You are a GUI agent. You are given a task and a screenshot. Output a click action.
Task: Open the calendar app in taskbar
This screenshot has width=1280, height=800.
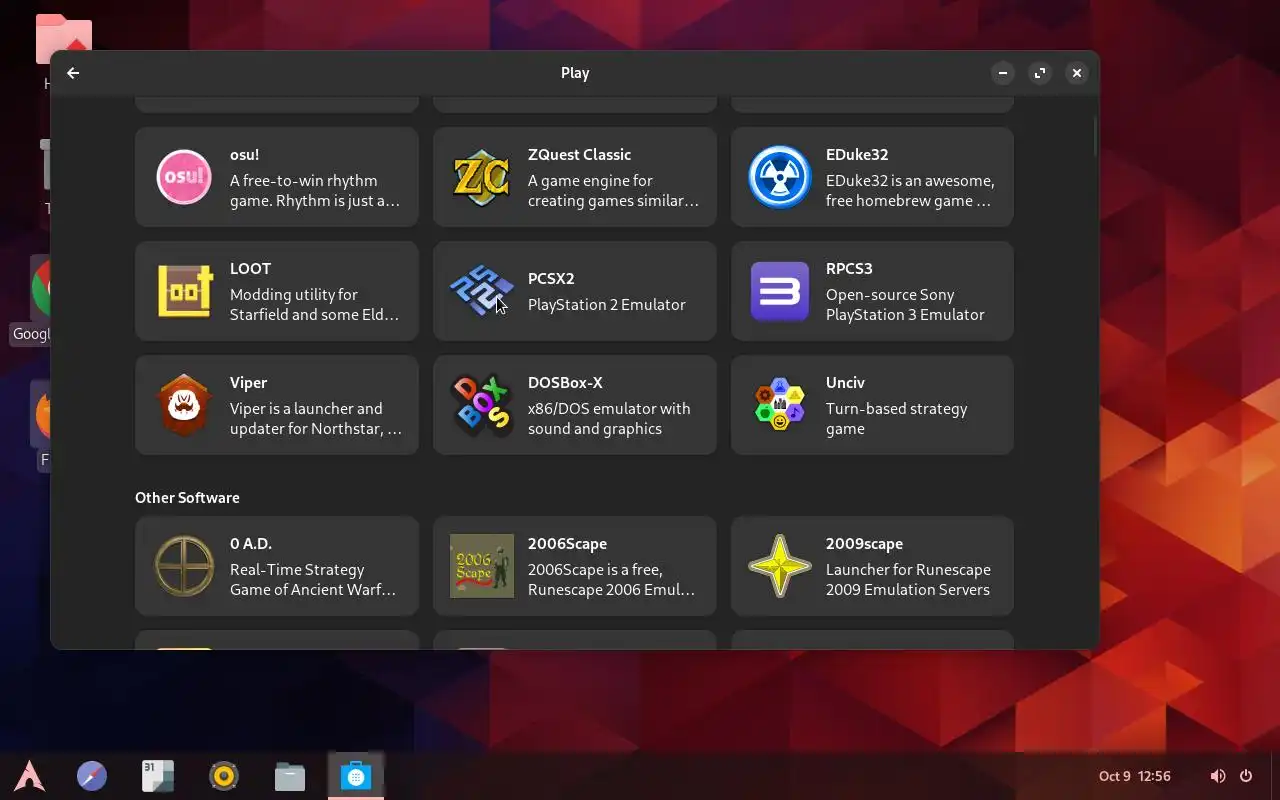click(158, 776)
